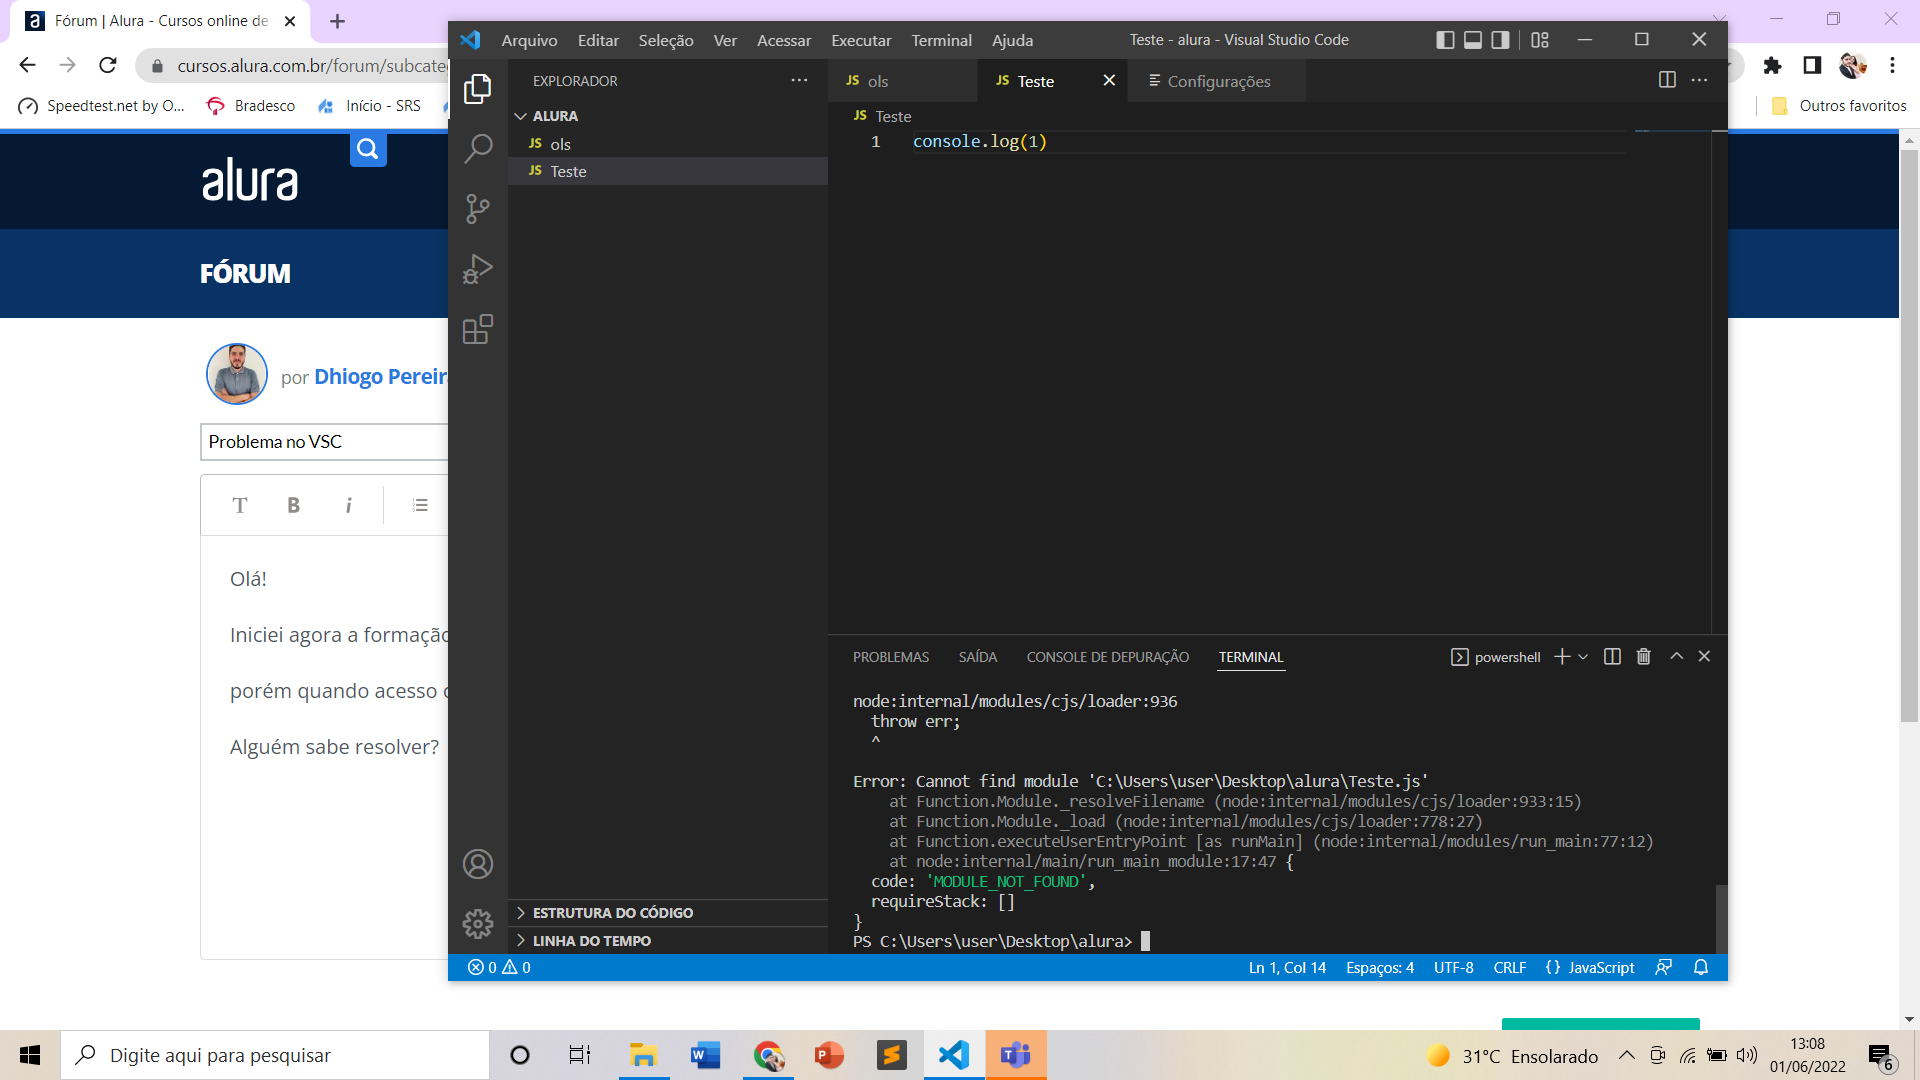
Task: Close the terminal panel
Action: [1705, 656]
